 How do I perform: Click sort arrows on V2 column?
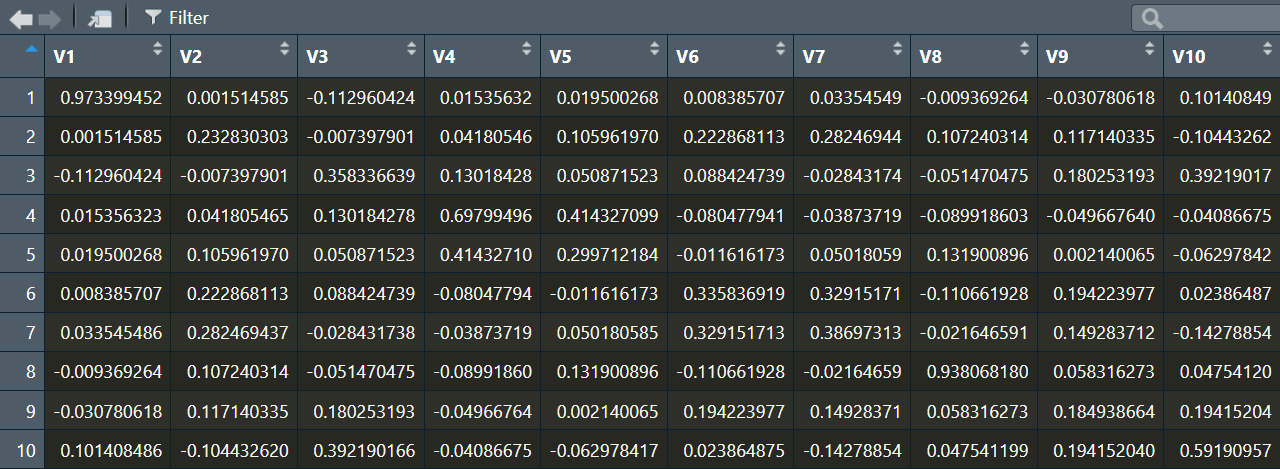pos(284,48)
